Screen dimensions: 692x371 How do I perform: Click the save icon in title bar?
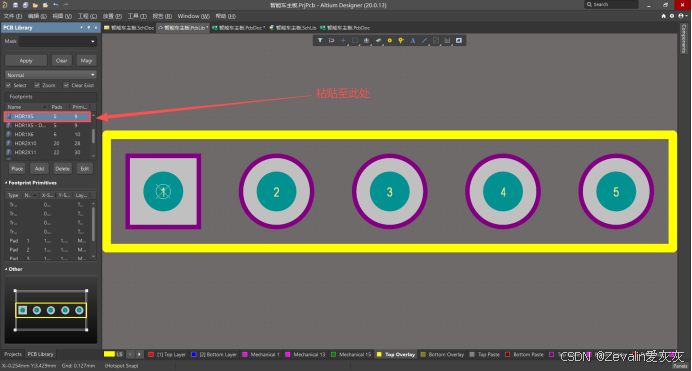(15, 5)
